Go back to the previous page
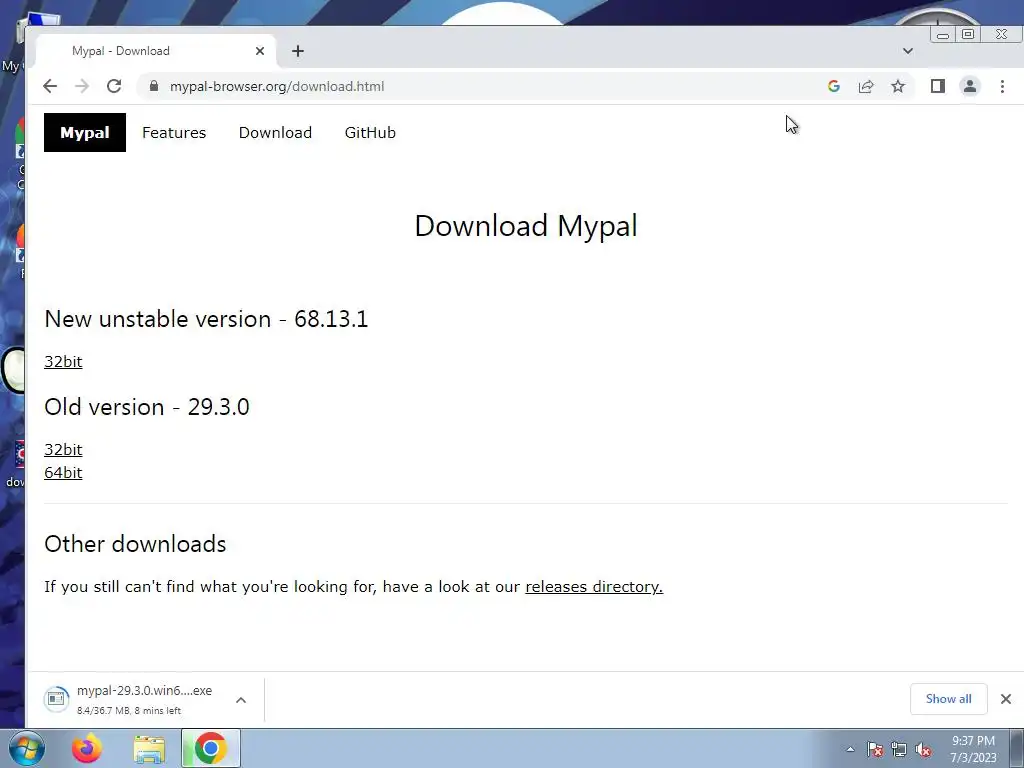This screenshot has width=1024, height=768. 50,86
